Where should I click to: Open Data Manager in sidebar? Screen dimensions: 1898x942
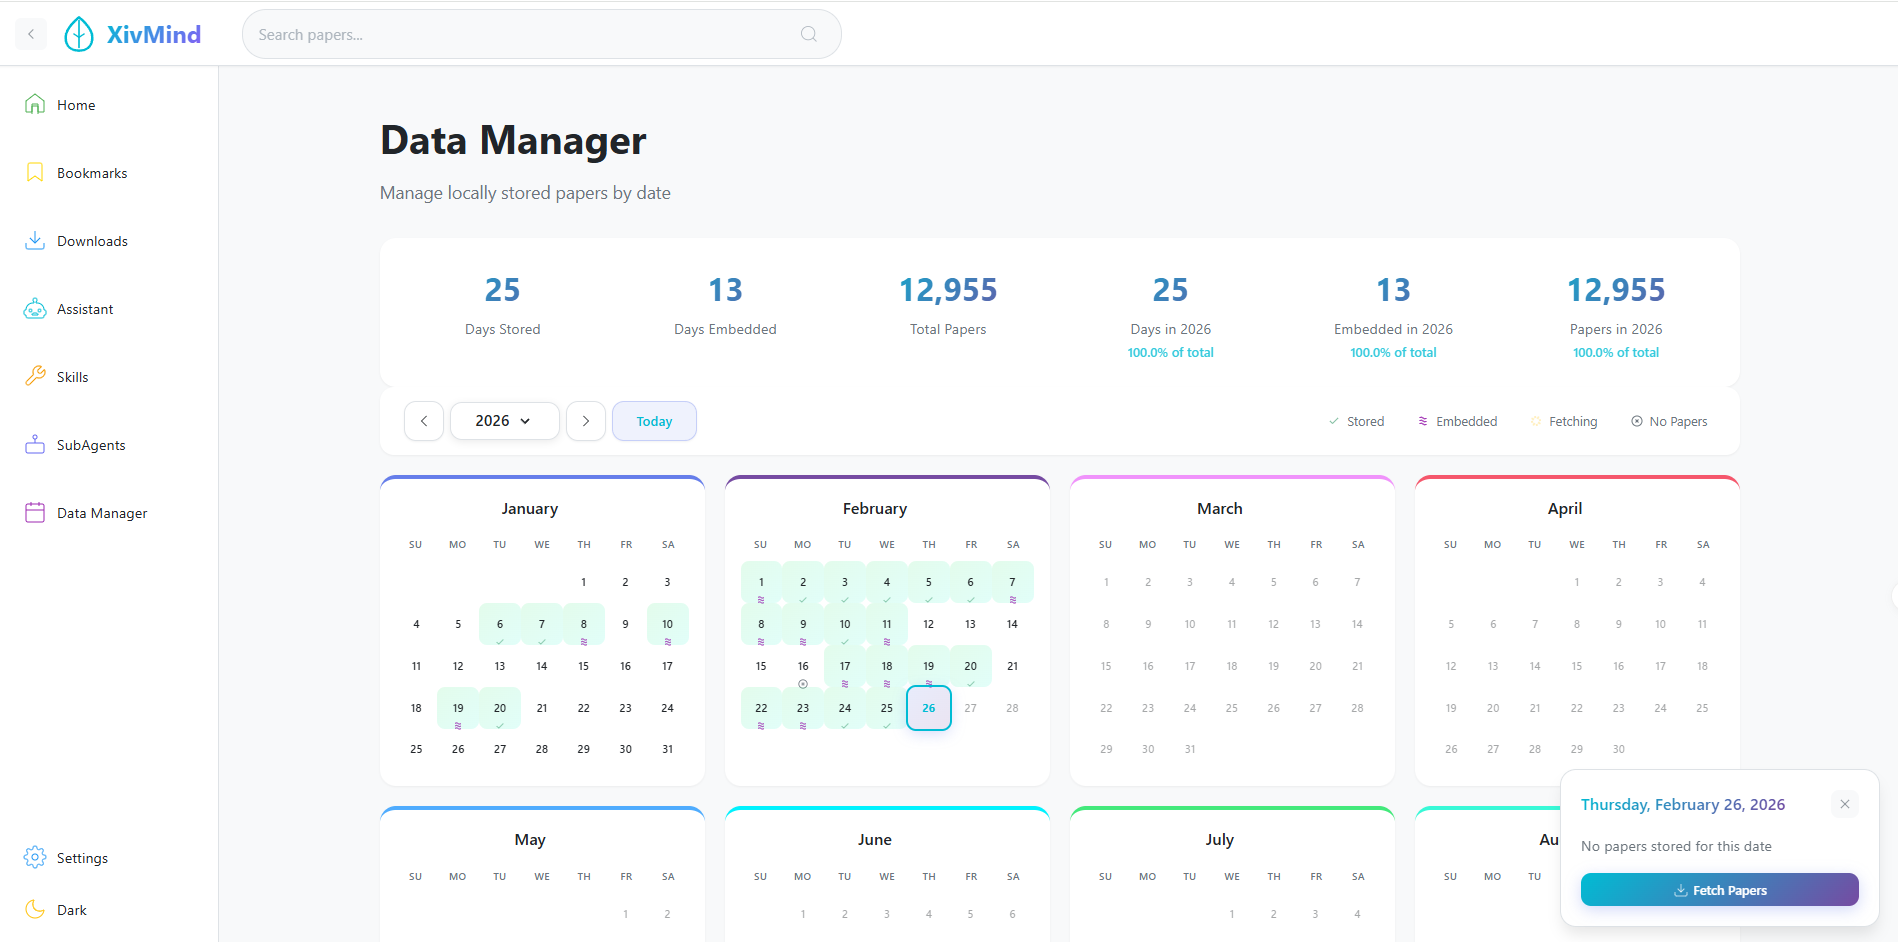coord(109,512)
